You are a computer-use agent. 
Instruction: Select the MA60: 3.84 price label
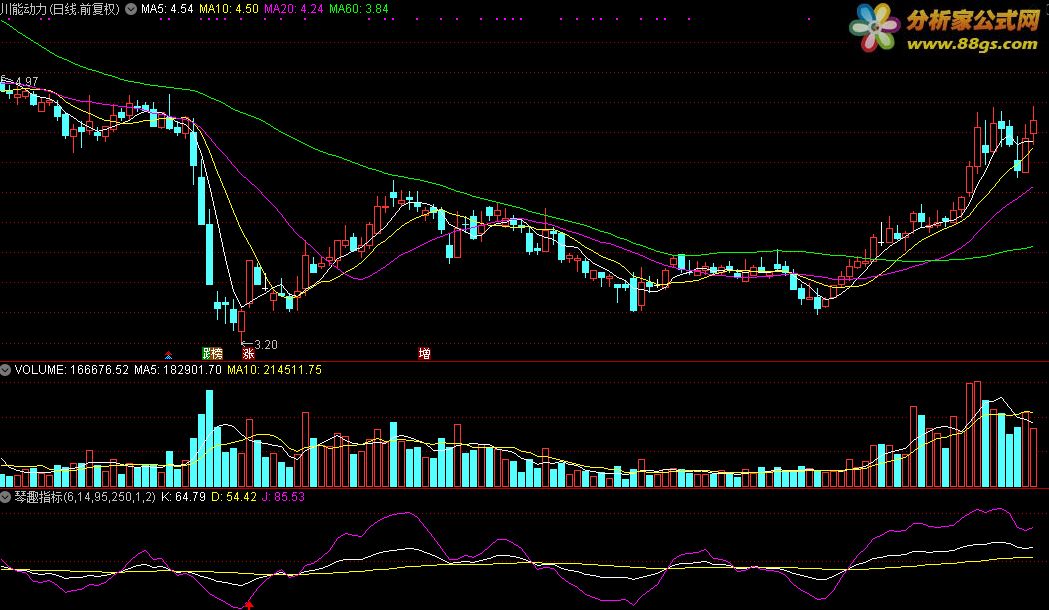click(359, 9)
